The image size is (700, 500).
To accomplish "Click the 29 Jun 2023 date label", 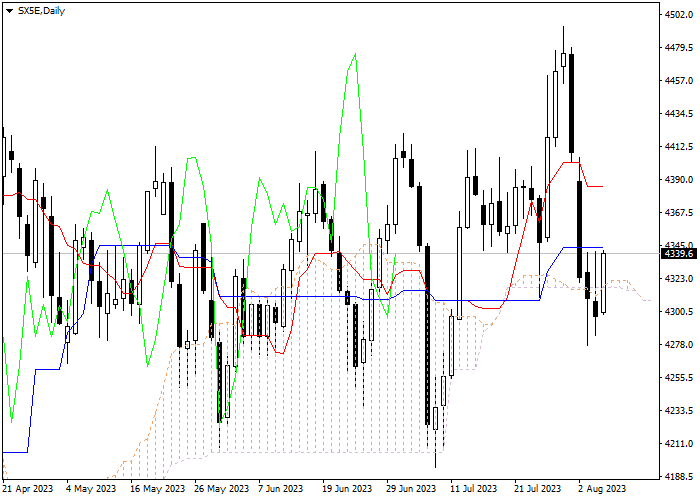I will pos(413,488).
